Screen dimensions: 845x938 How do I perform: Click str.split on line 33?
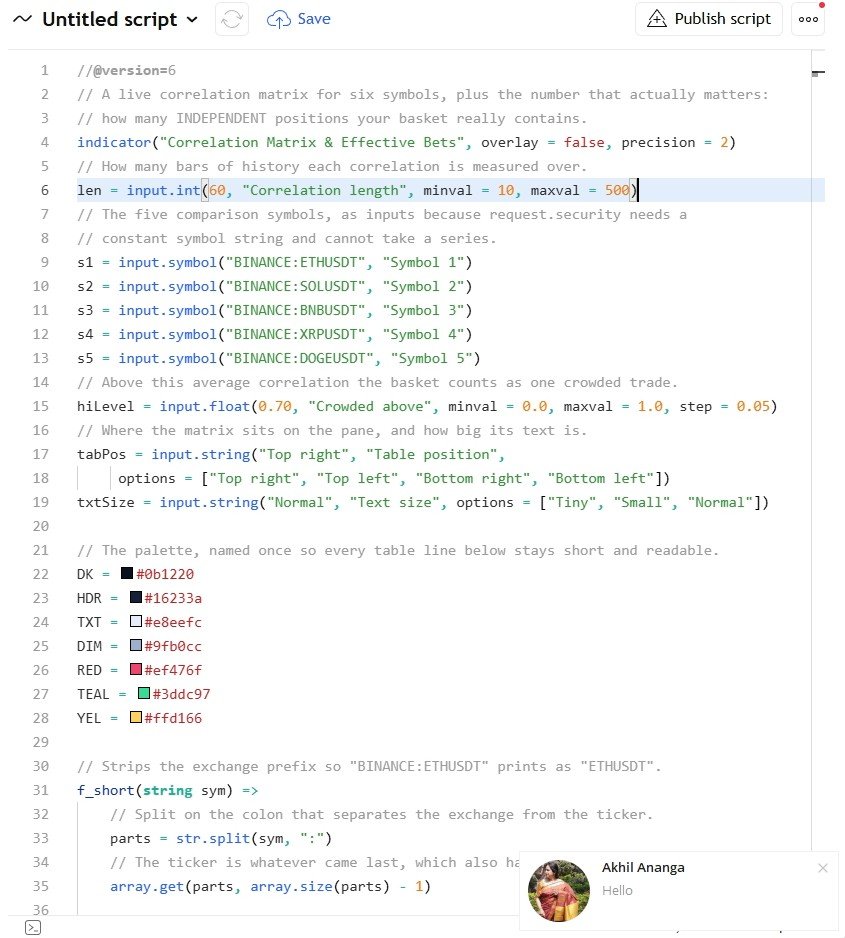213,839
